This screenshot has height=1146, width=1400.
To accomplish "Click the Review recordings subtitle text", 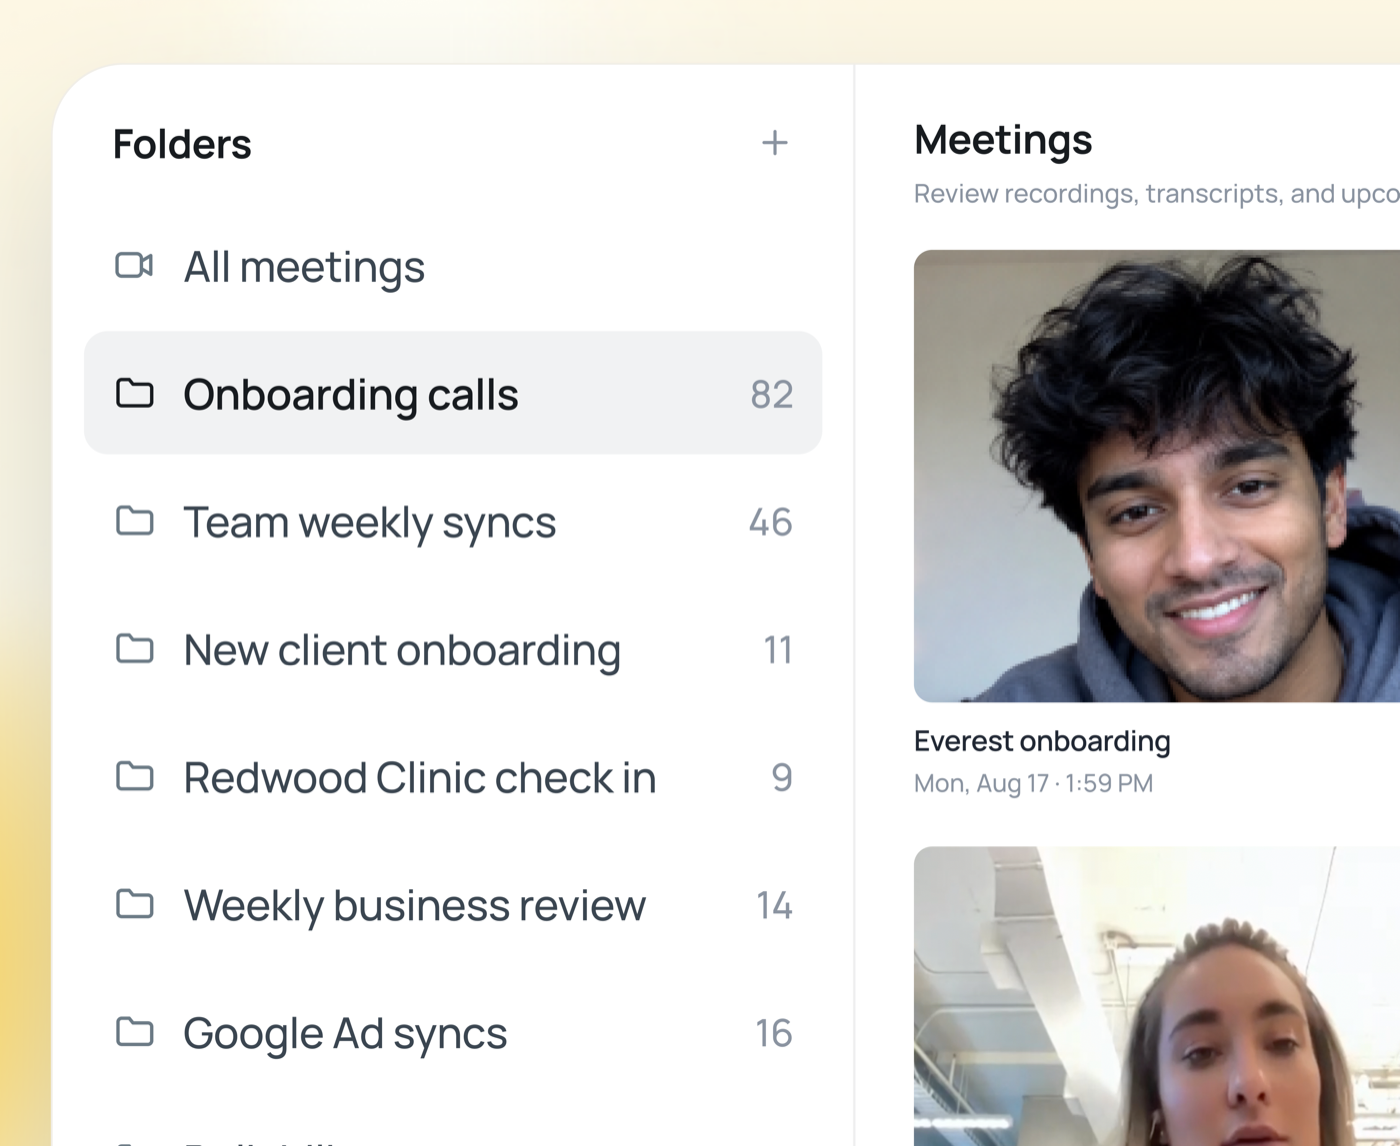I will click(x=1157, y=193).
